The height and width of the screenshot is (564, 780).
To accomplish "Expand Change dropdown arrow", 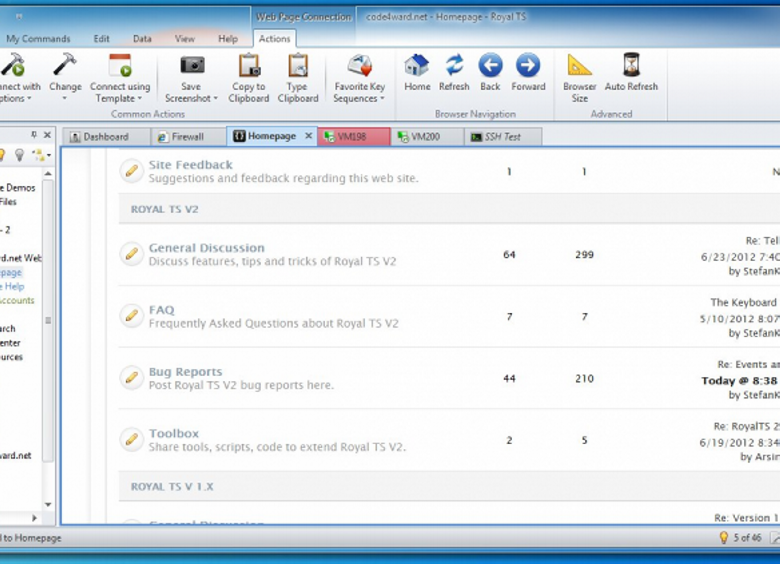I will pyautogui.click(x=65, y=98).
